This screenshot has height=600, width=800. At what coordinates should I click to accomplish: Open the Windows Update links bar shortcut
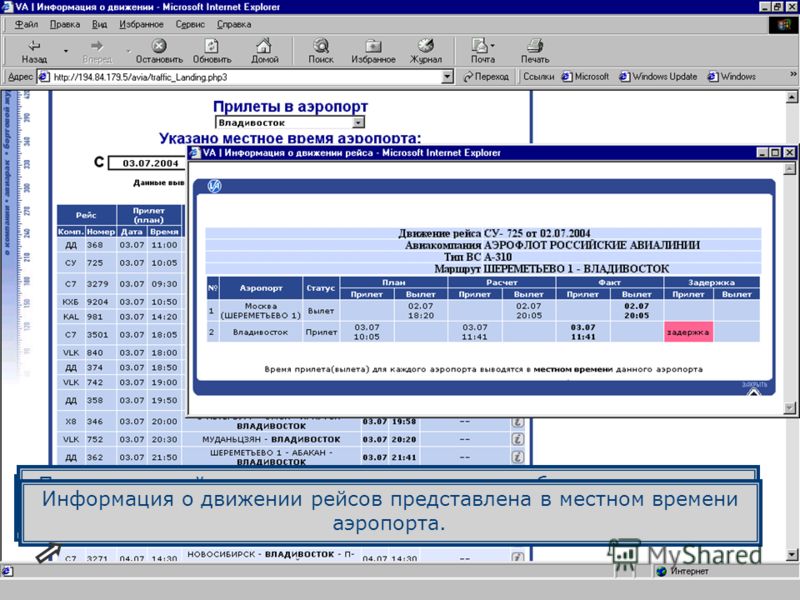pyautogui.click(x=658, y=77)
